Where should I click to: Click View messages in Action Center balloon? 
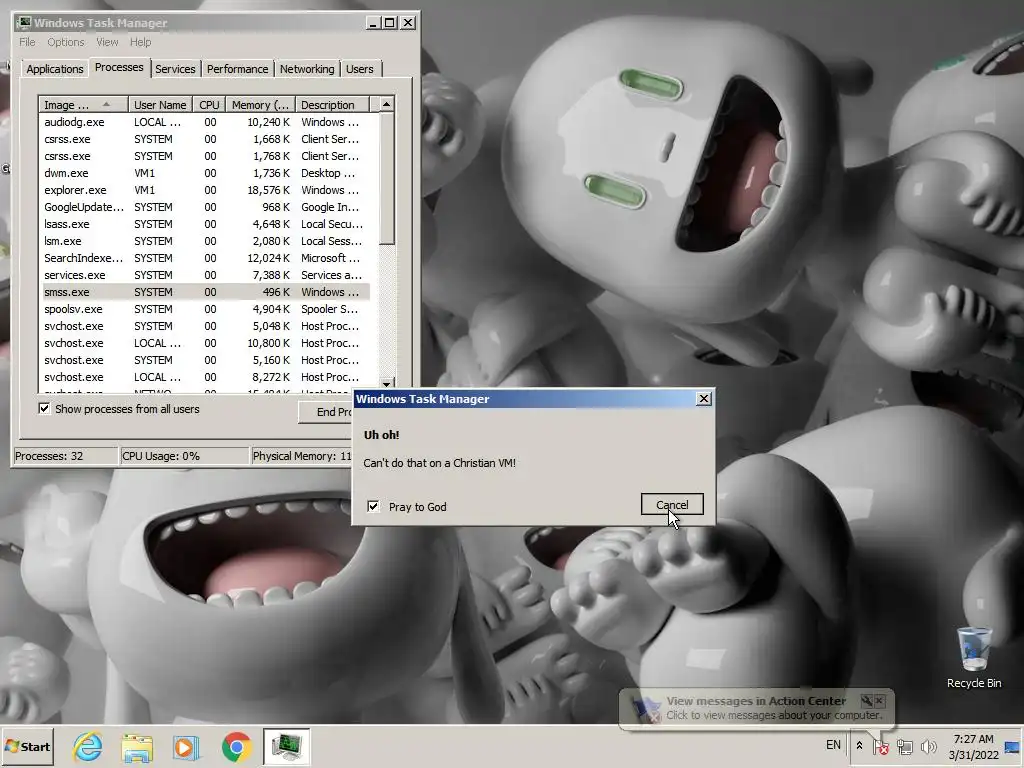point(756,701)
